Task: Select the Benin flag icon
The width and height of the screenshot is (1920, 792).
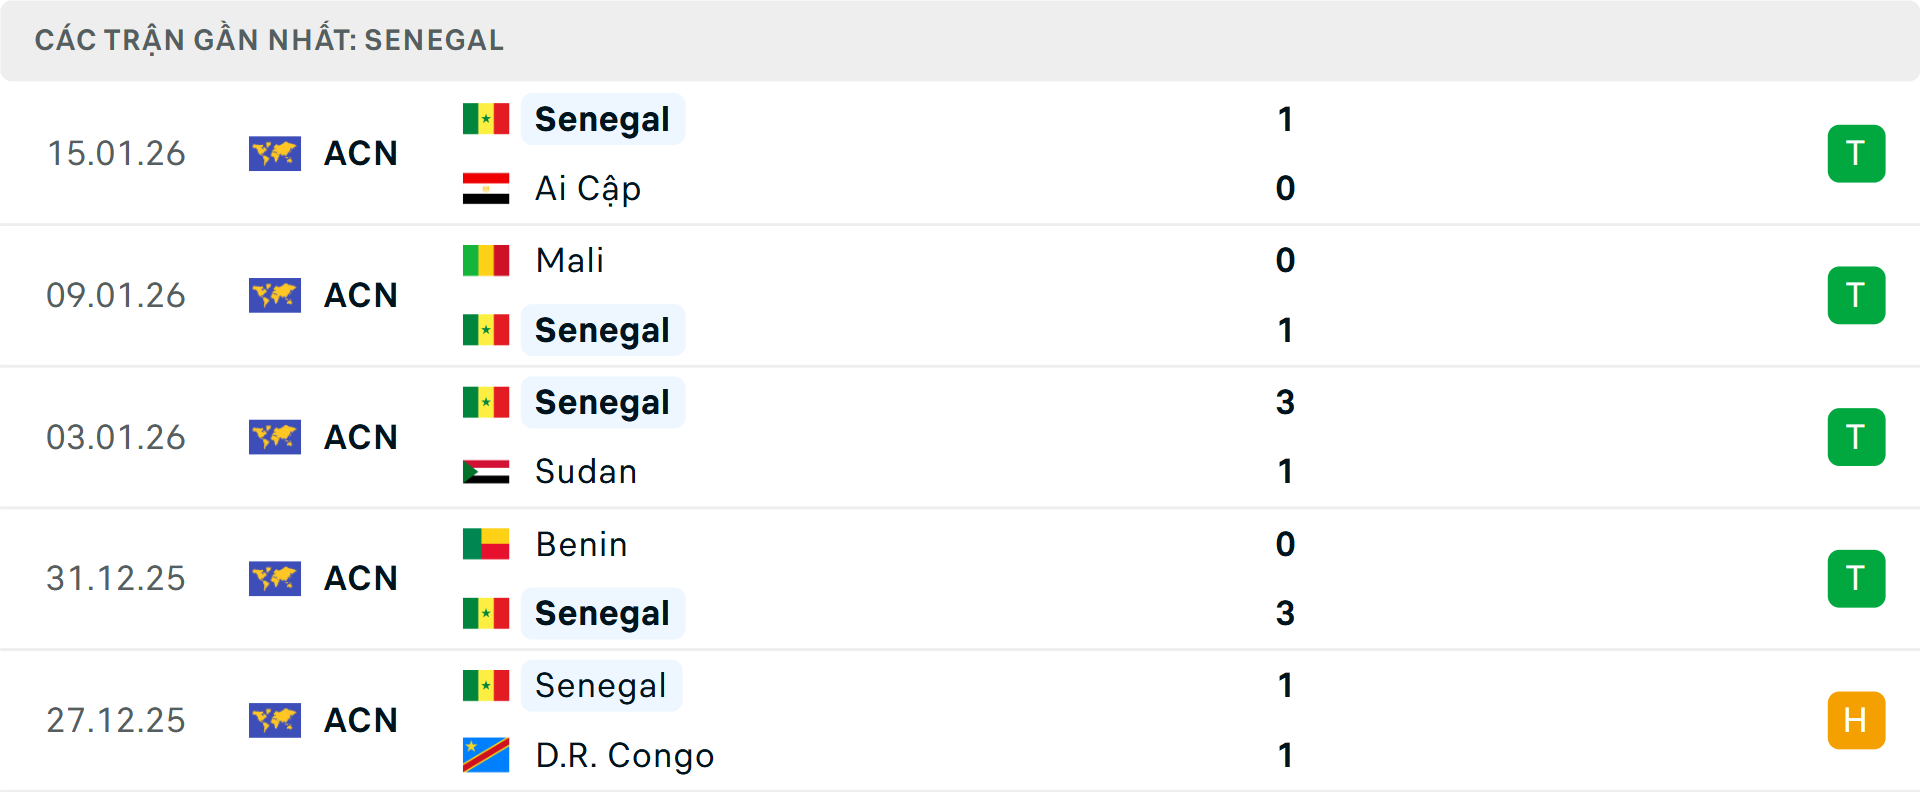Action: point(484,544)
